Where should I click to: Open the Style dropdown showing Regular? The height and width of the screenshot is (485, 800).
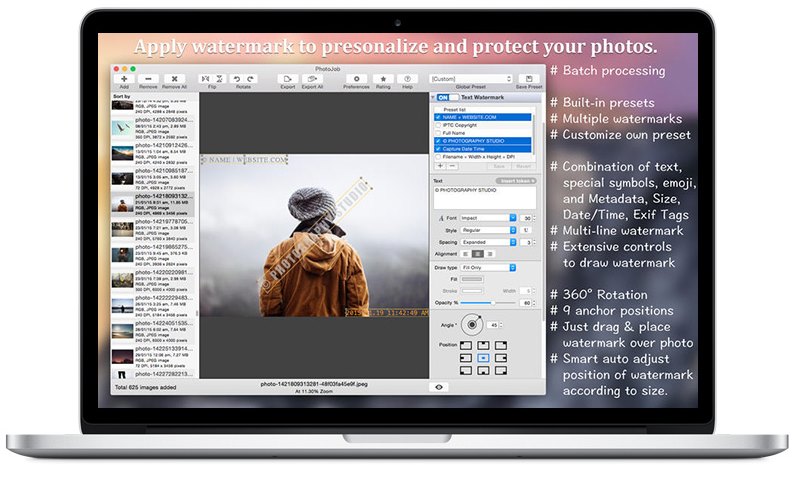pyautogui.click(x=488, y=230)
